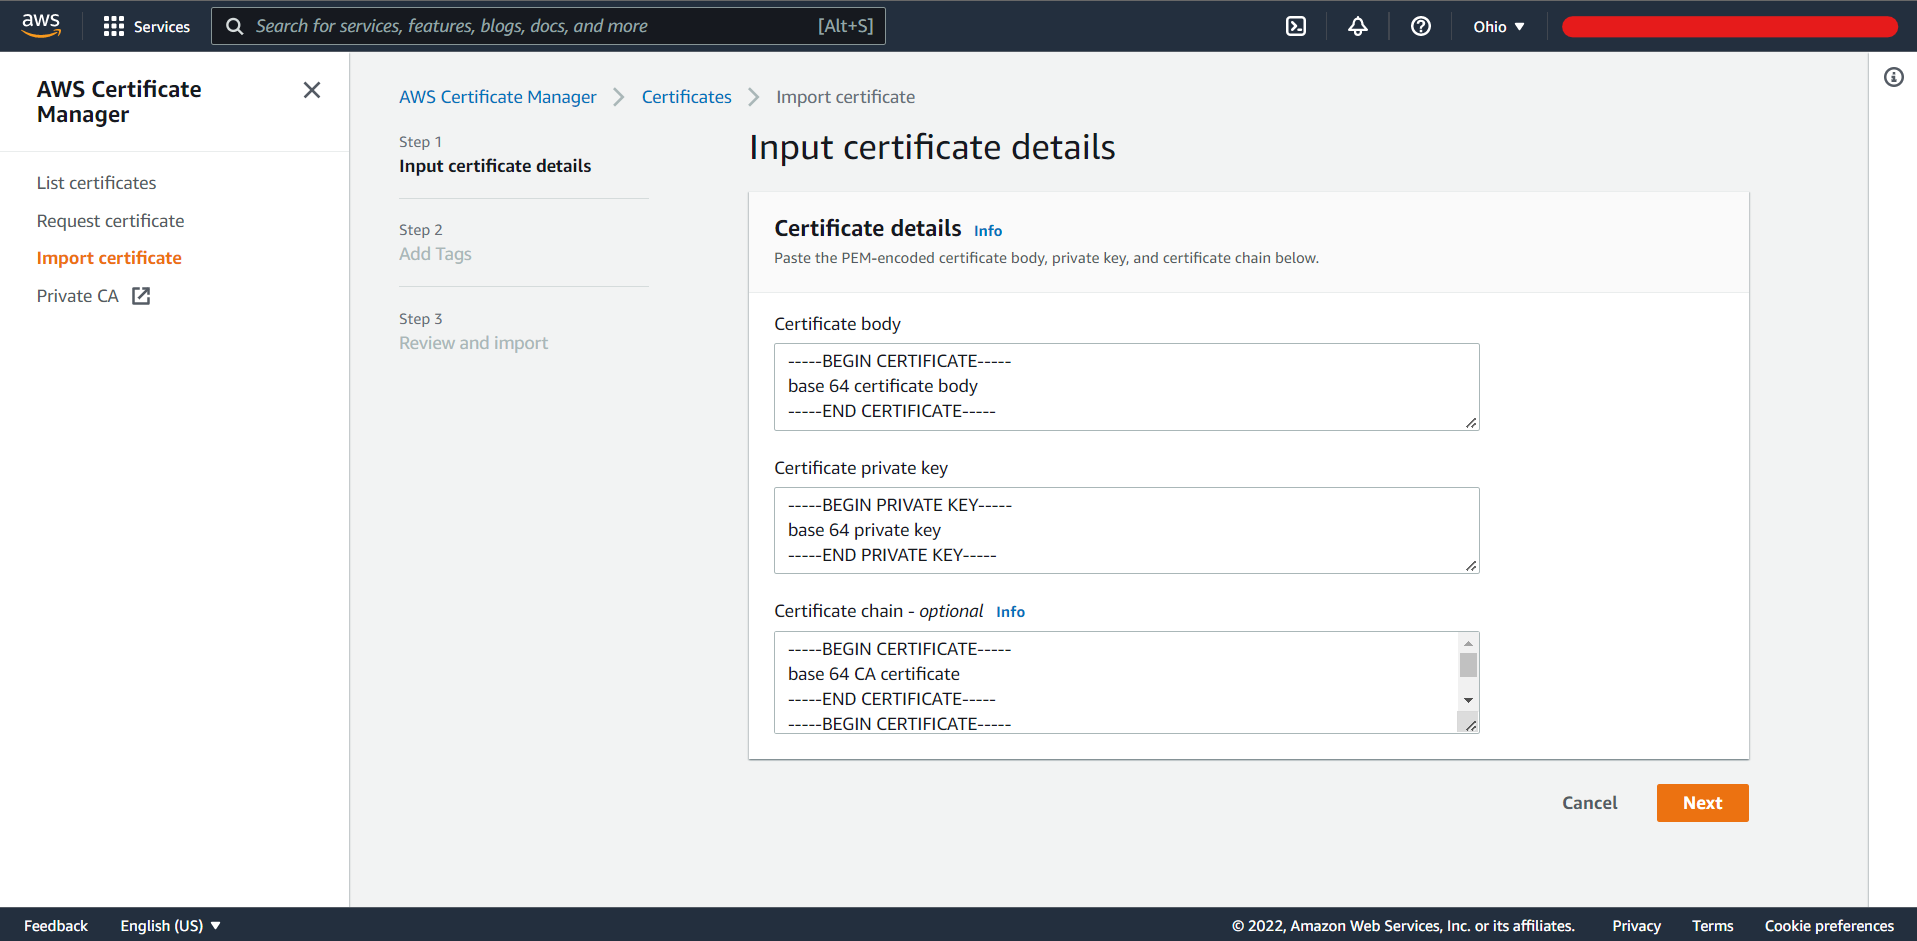
Task: Open the help question mark menu
Action: pos(1420,26)
